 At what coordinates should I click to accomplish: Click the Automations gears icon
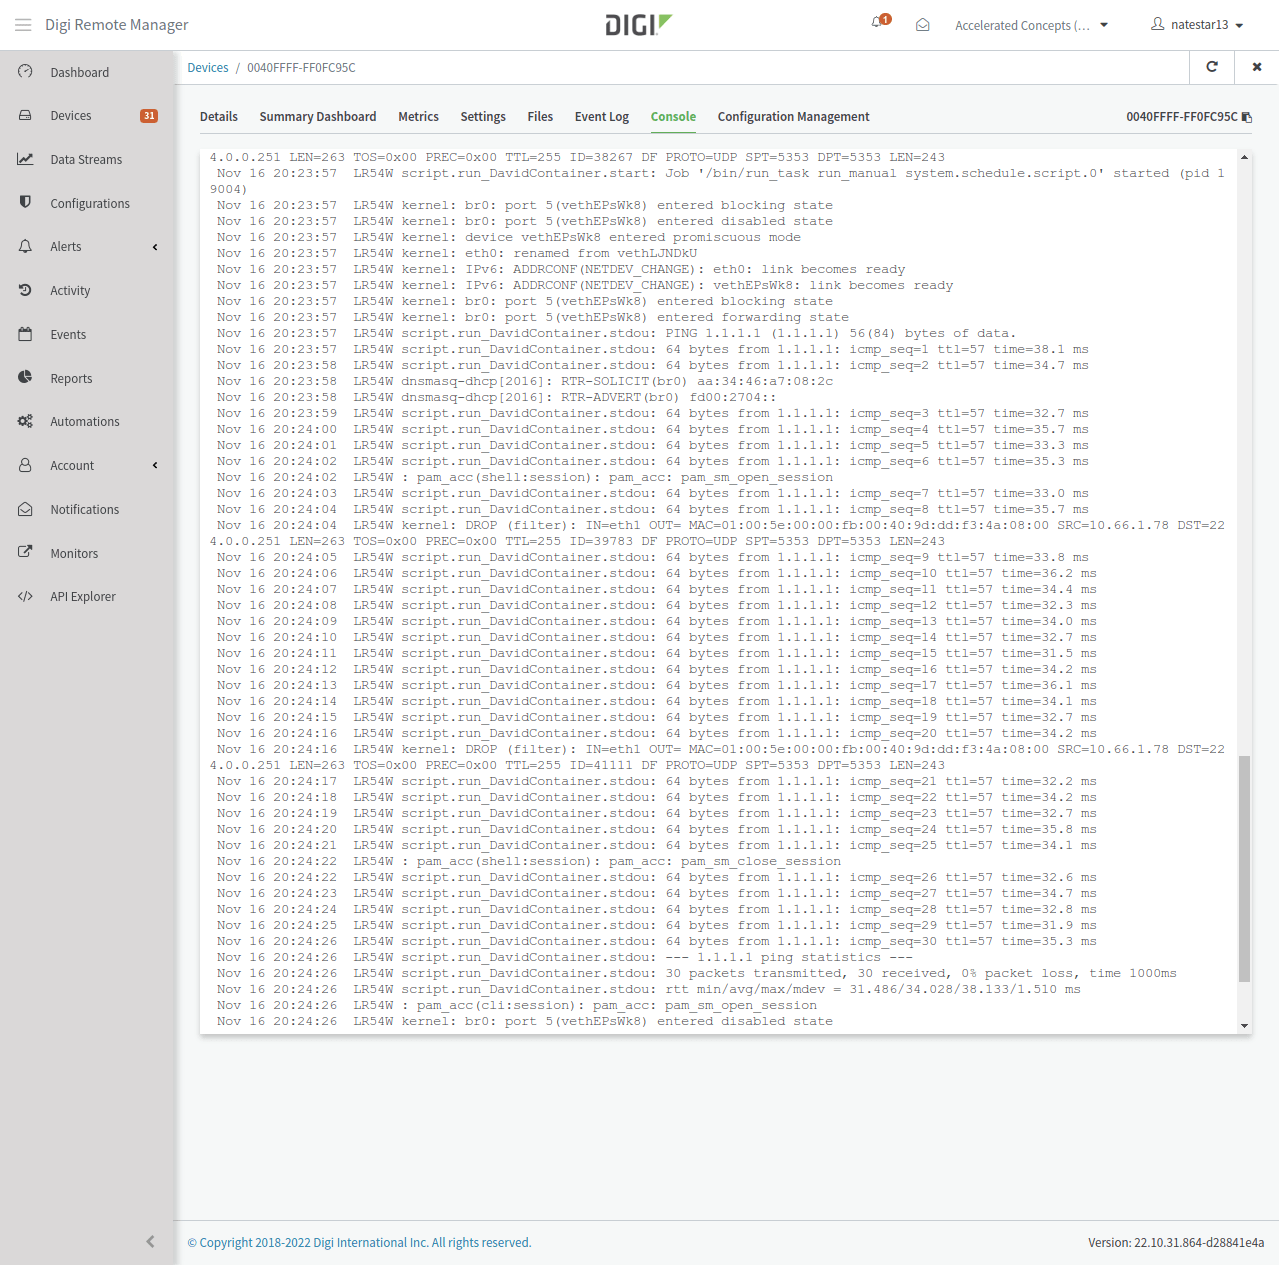click(x=26, y=421)
